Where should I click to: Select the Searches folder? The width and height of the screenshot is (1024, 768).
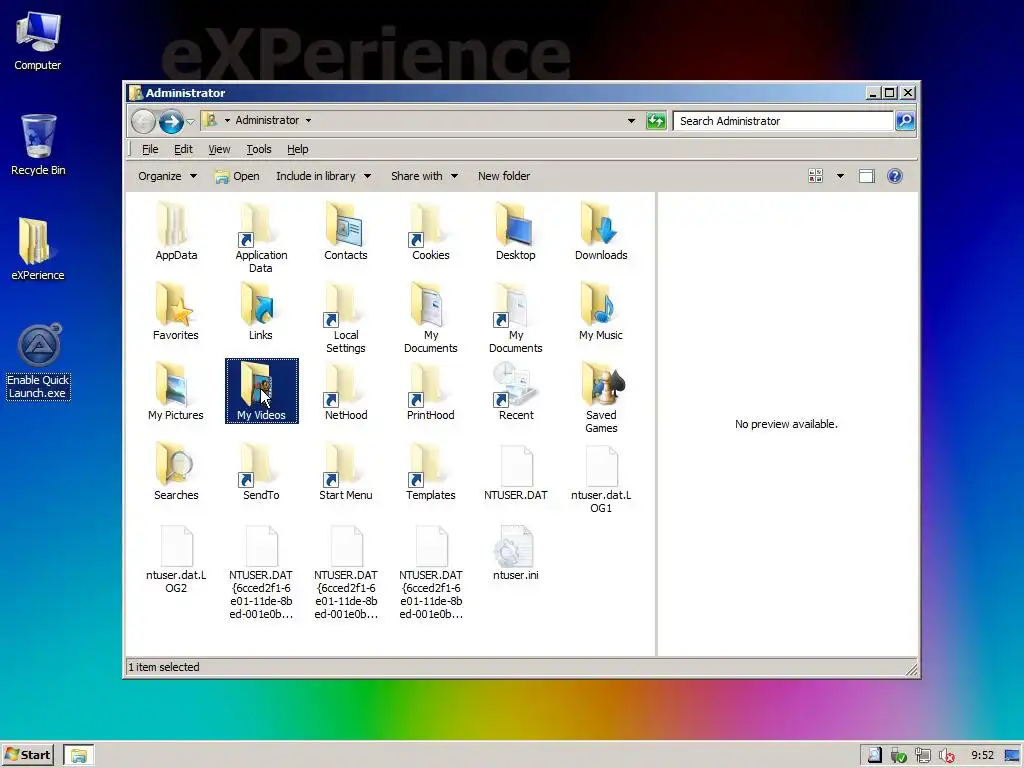pyautogui.click(x=176, y=472)
